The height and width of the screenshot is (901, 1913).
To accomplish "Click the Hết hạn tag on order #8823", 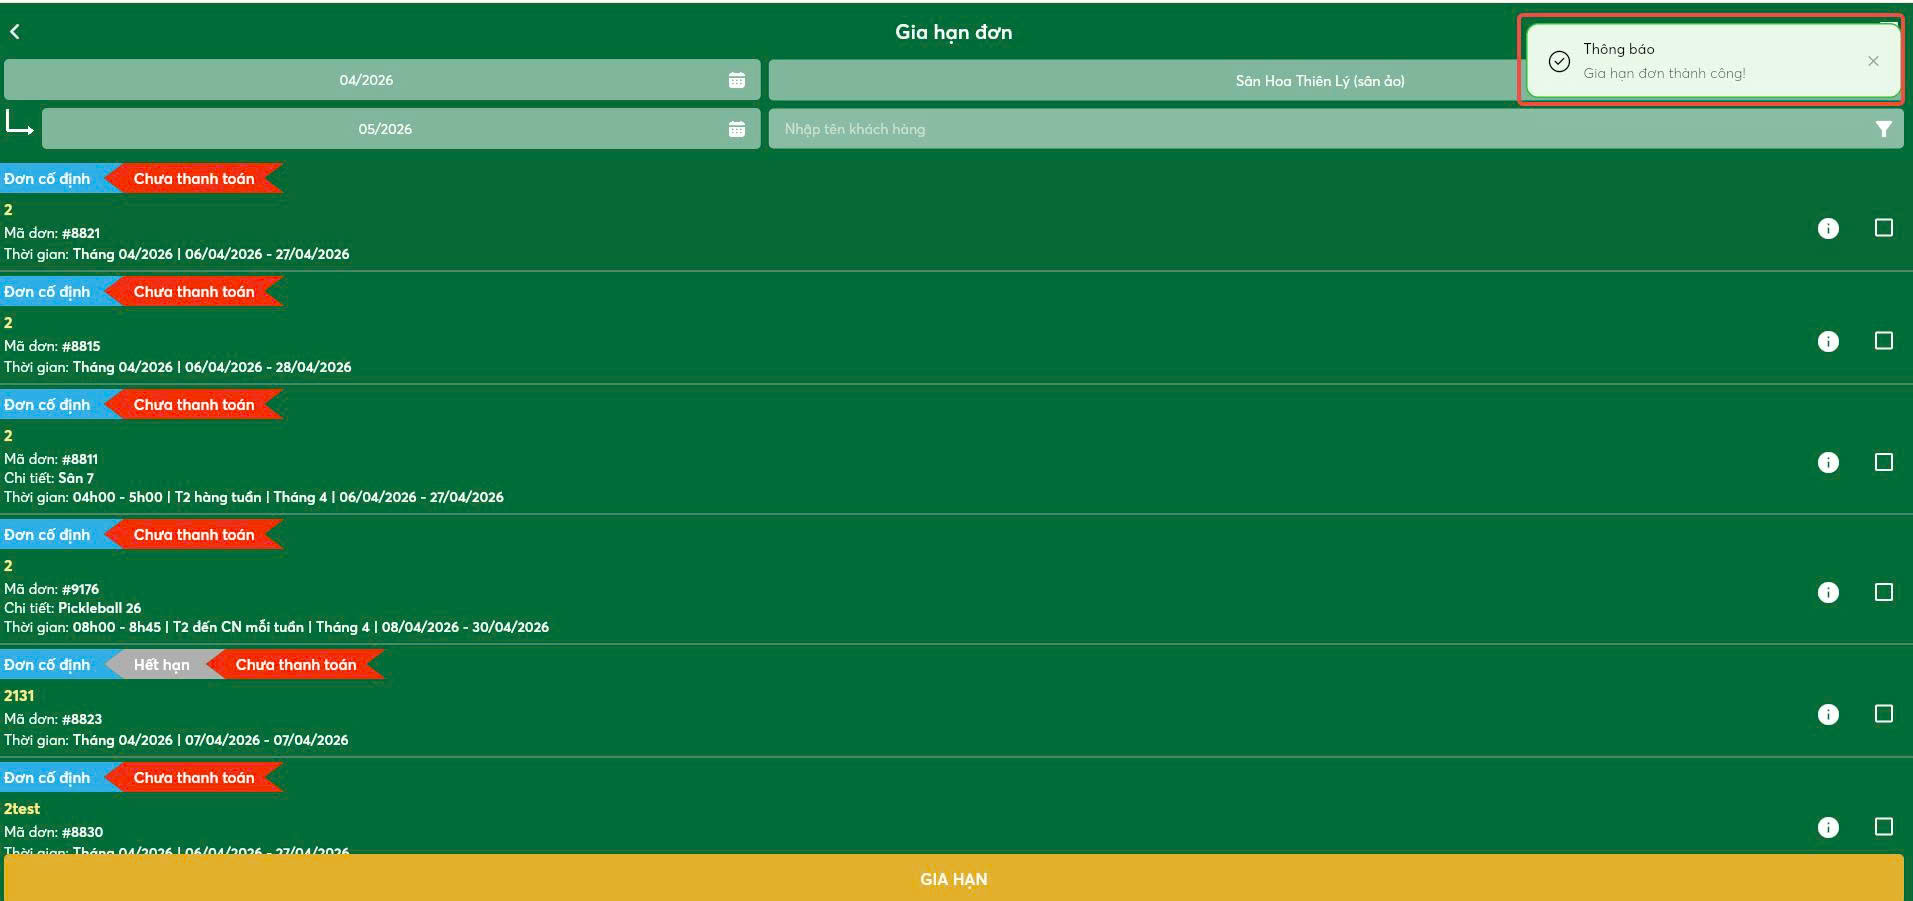I will pos(161,665).
